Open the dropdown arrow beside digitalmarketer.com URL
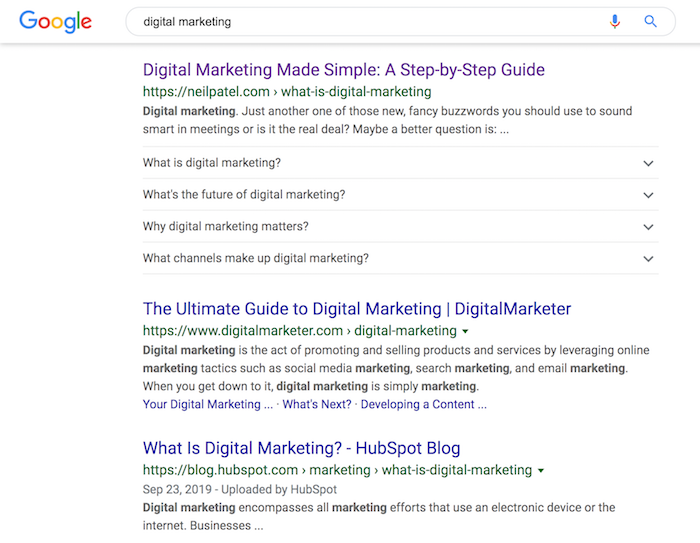The height and width of the screenshot is (543, 700). (x=465, y=331)
